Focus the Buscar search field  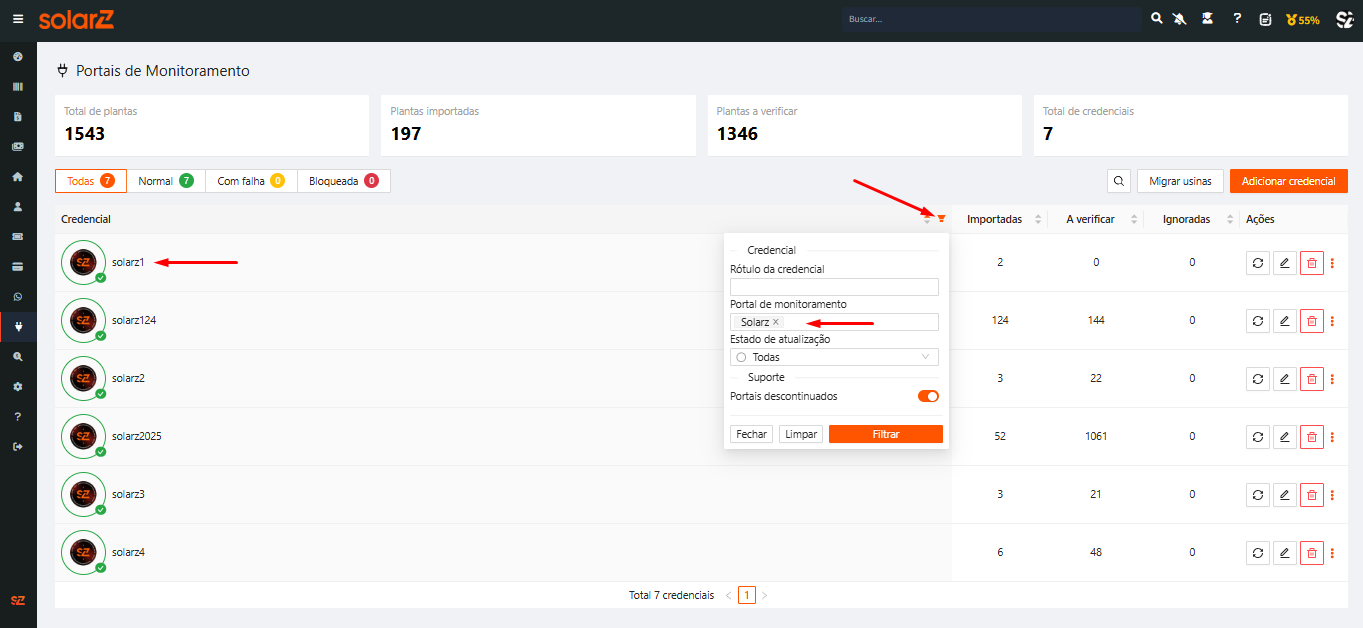pyautogui.click(x=991, y=19)
